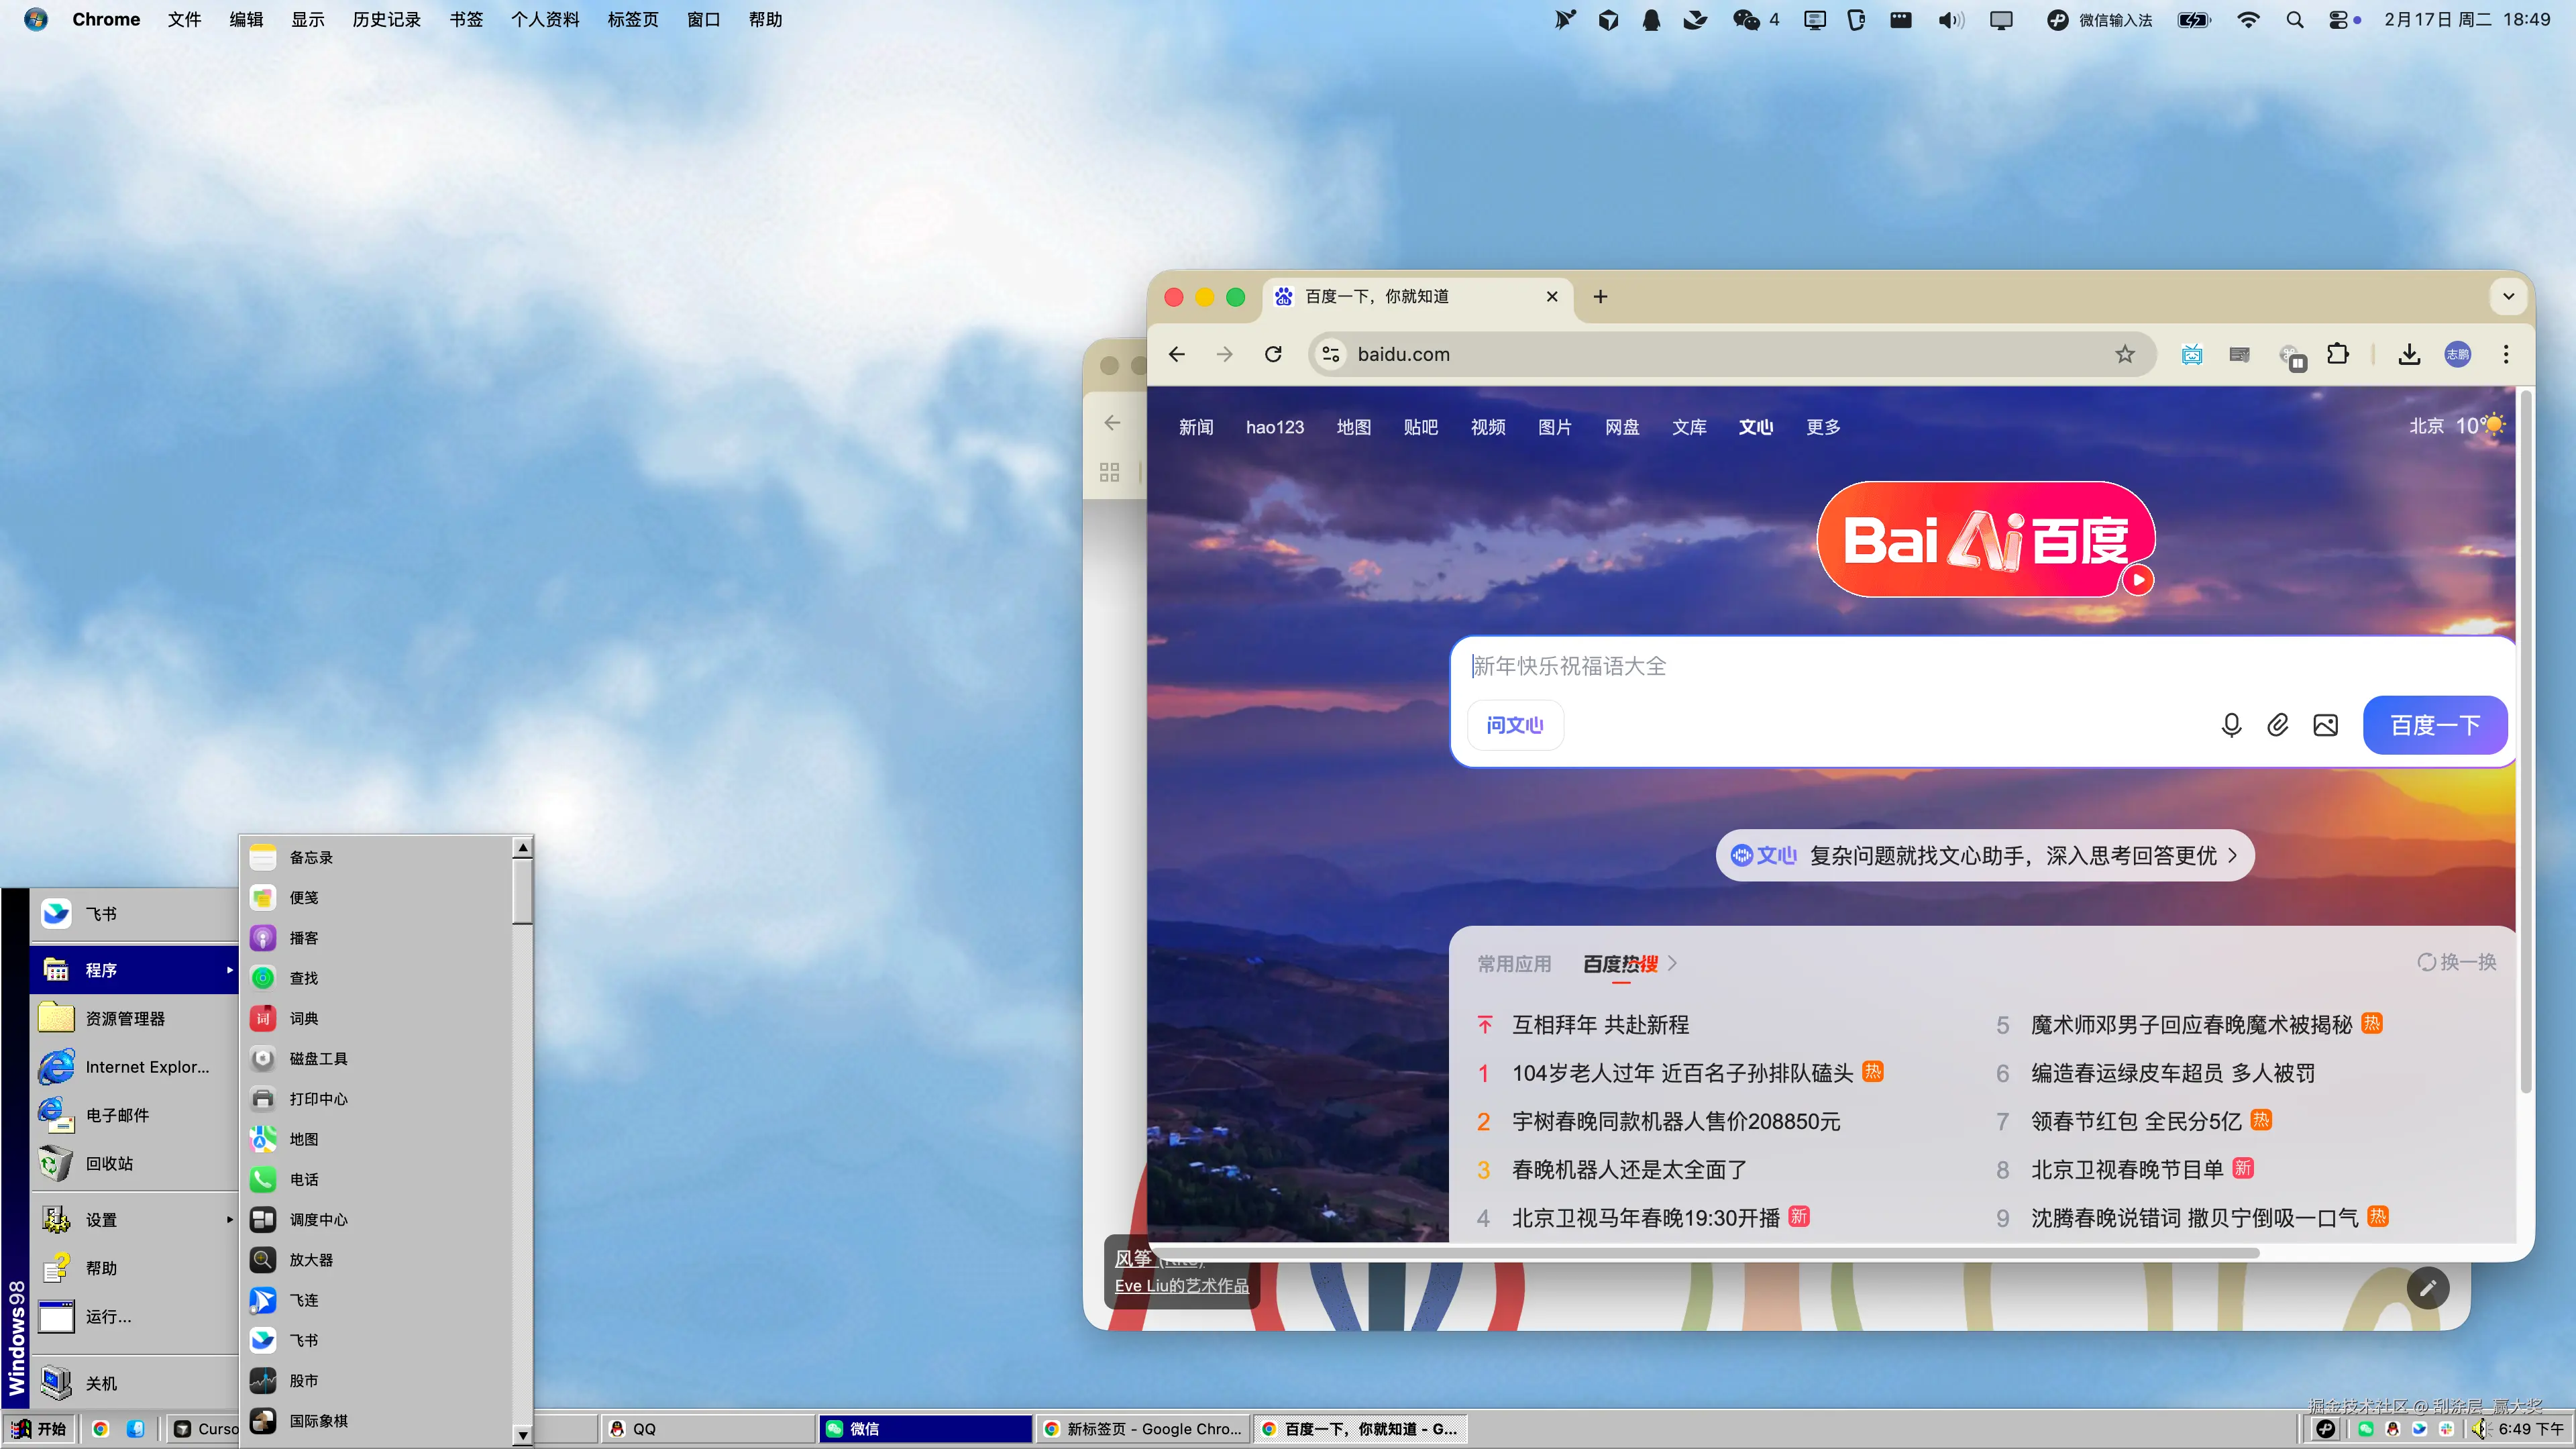The height and width of the screenshot is (1449, 2576).
Task: Switch to the 常用应用 tab
Action: tap(1514, 963)
